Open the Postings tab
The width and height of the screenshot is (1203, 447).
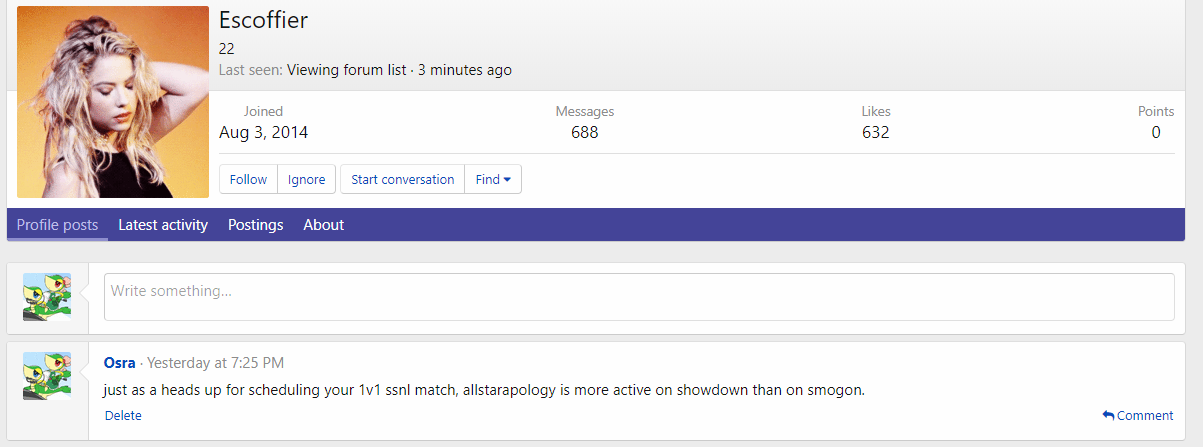tap(255, 225)
